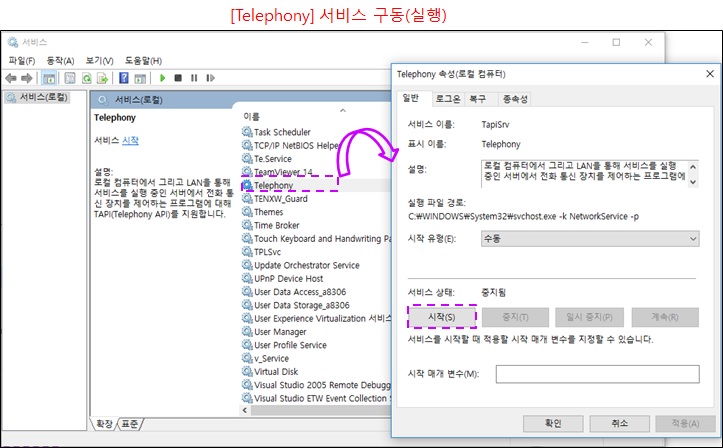
Task: Click the Refresh icon in the toolbar
Action: pos(87,78)
